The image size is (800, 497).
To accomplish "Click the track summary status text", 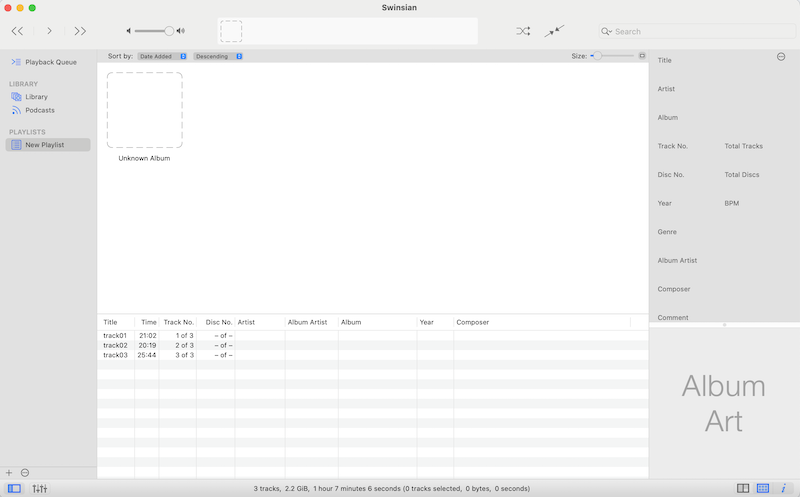I will pos(392,488).
